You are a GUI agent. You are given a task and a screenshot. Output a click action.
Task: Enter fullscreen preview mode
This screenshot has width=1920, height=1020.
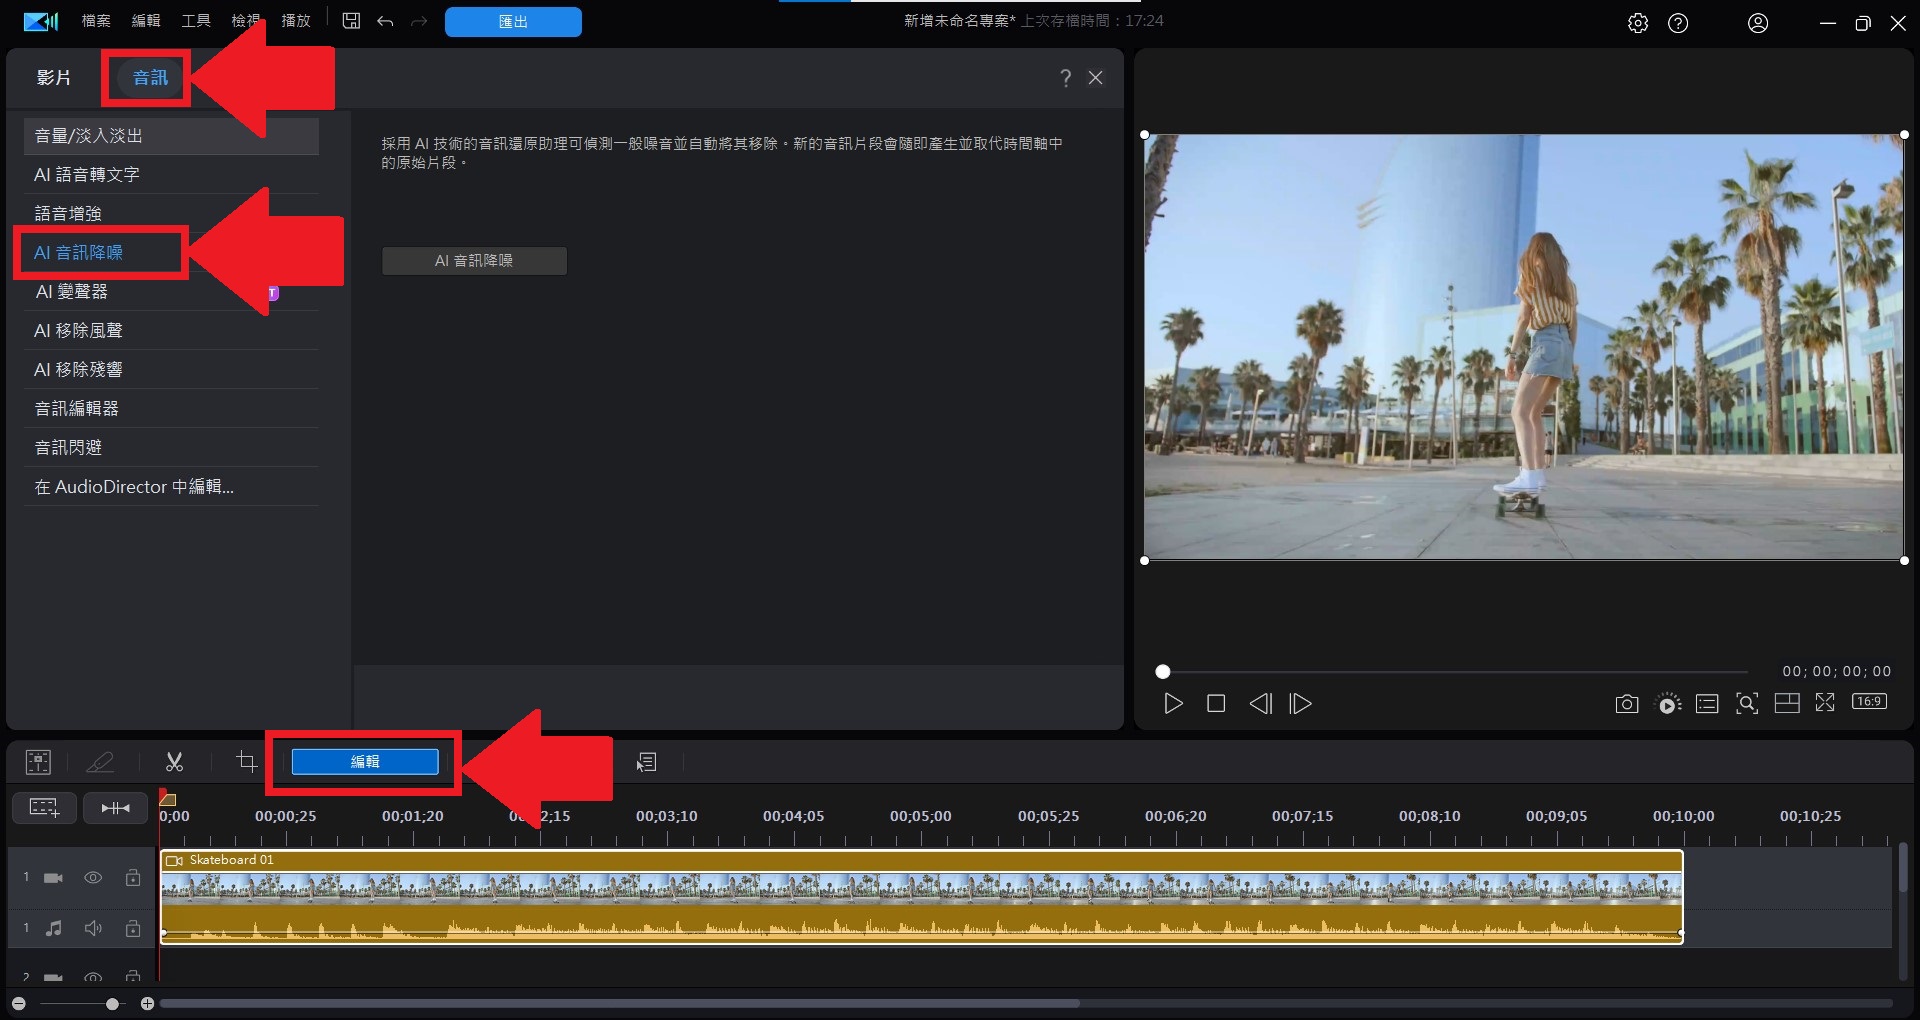click(x=1825, y=703)
